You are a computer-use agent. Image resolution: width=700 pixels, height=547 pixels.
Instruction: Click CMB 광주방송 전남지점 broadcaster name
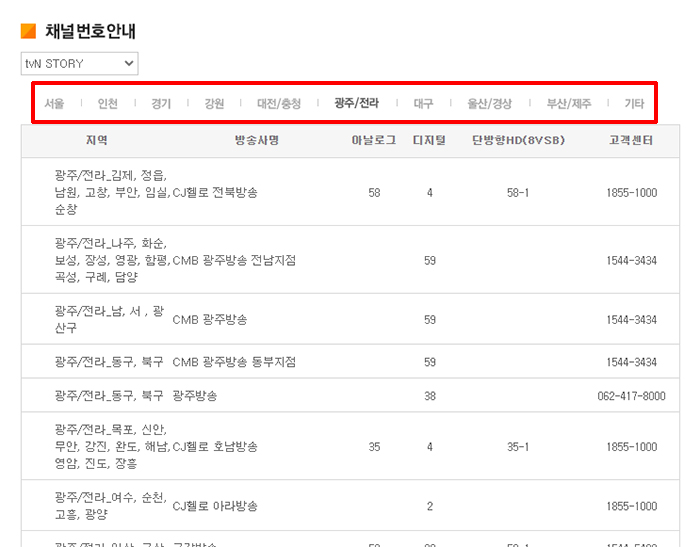234,260
